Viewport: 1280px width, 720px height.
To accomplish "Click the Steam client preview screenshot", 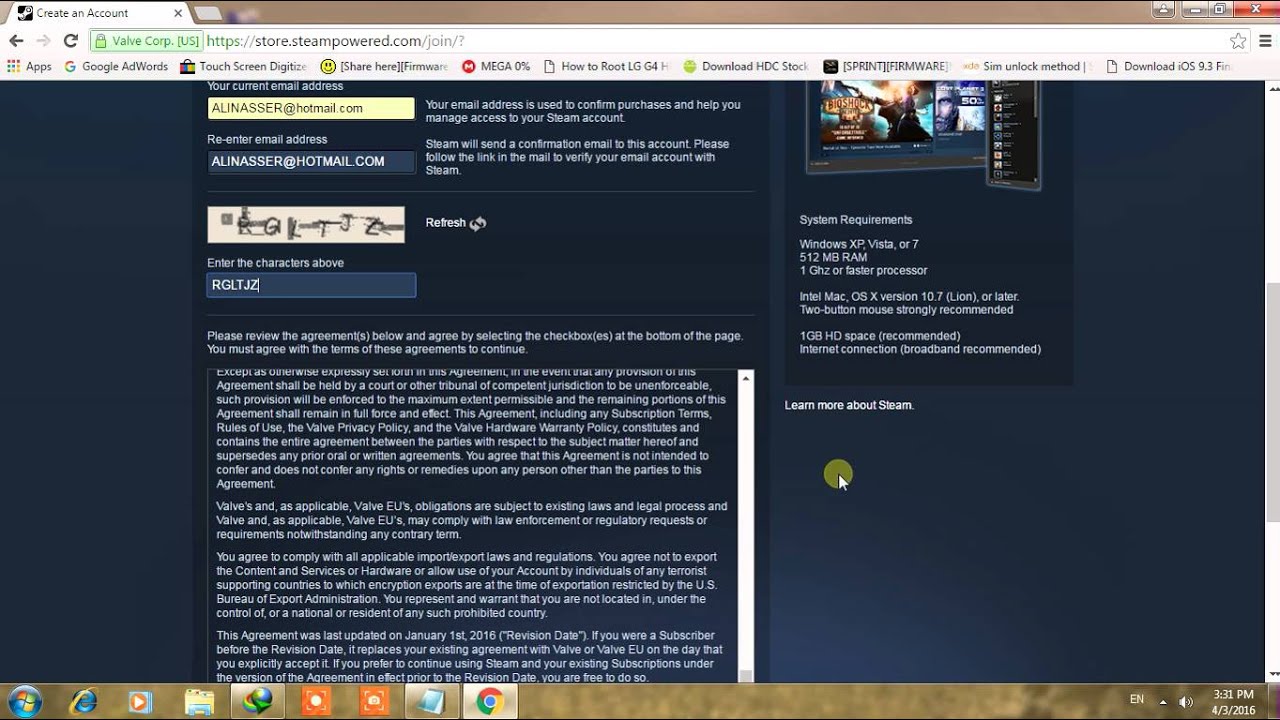I will (926, 135).
